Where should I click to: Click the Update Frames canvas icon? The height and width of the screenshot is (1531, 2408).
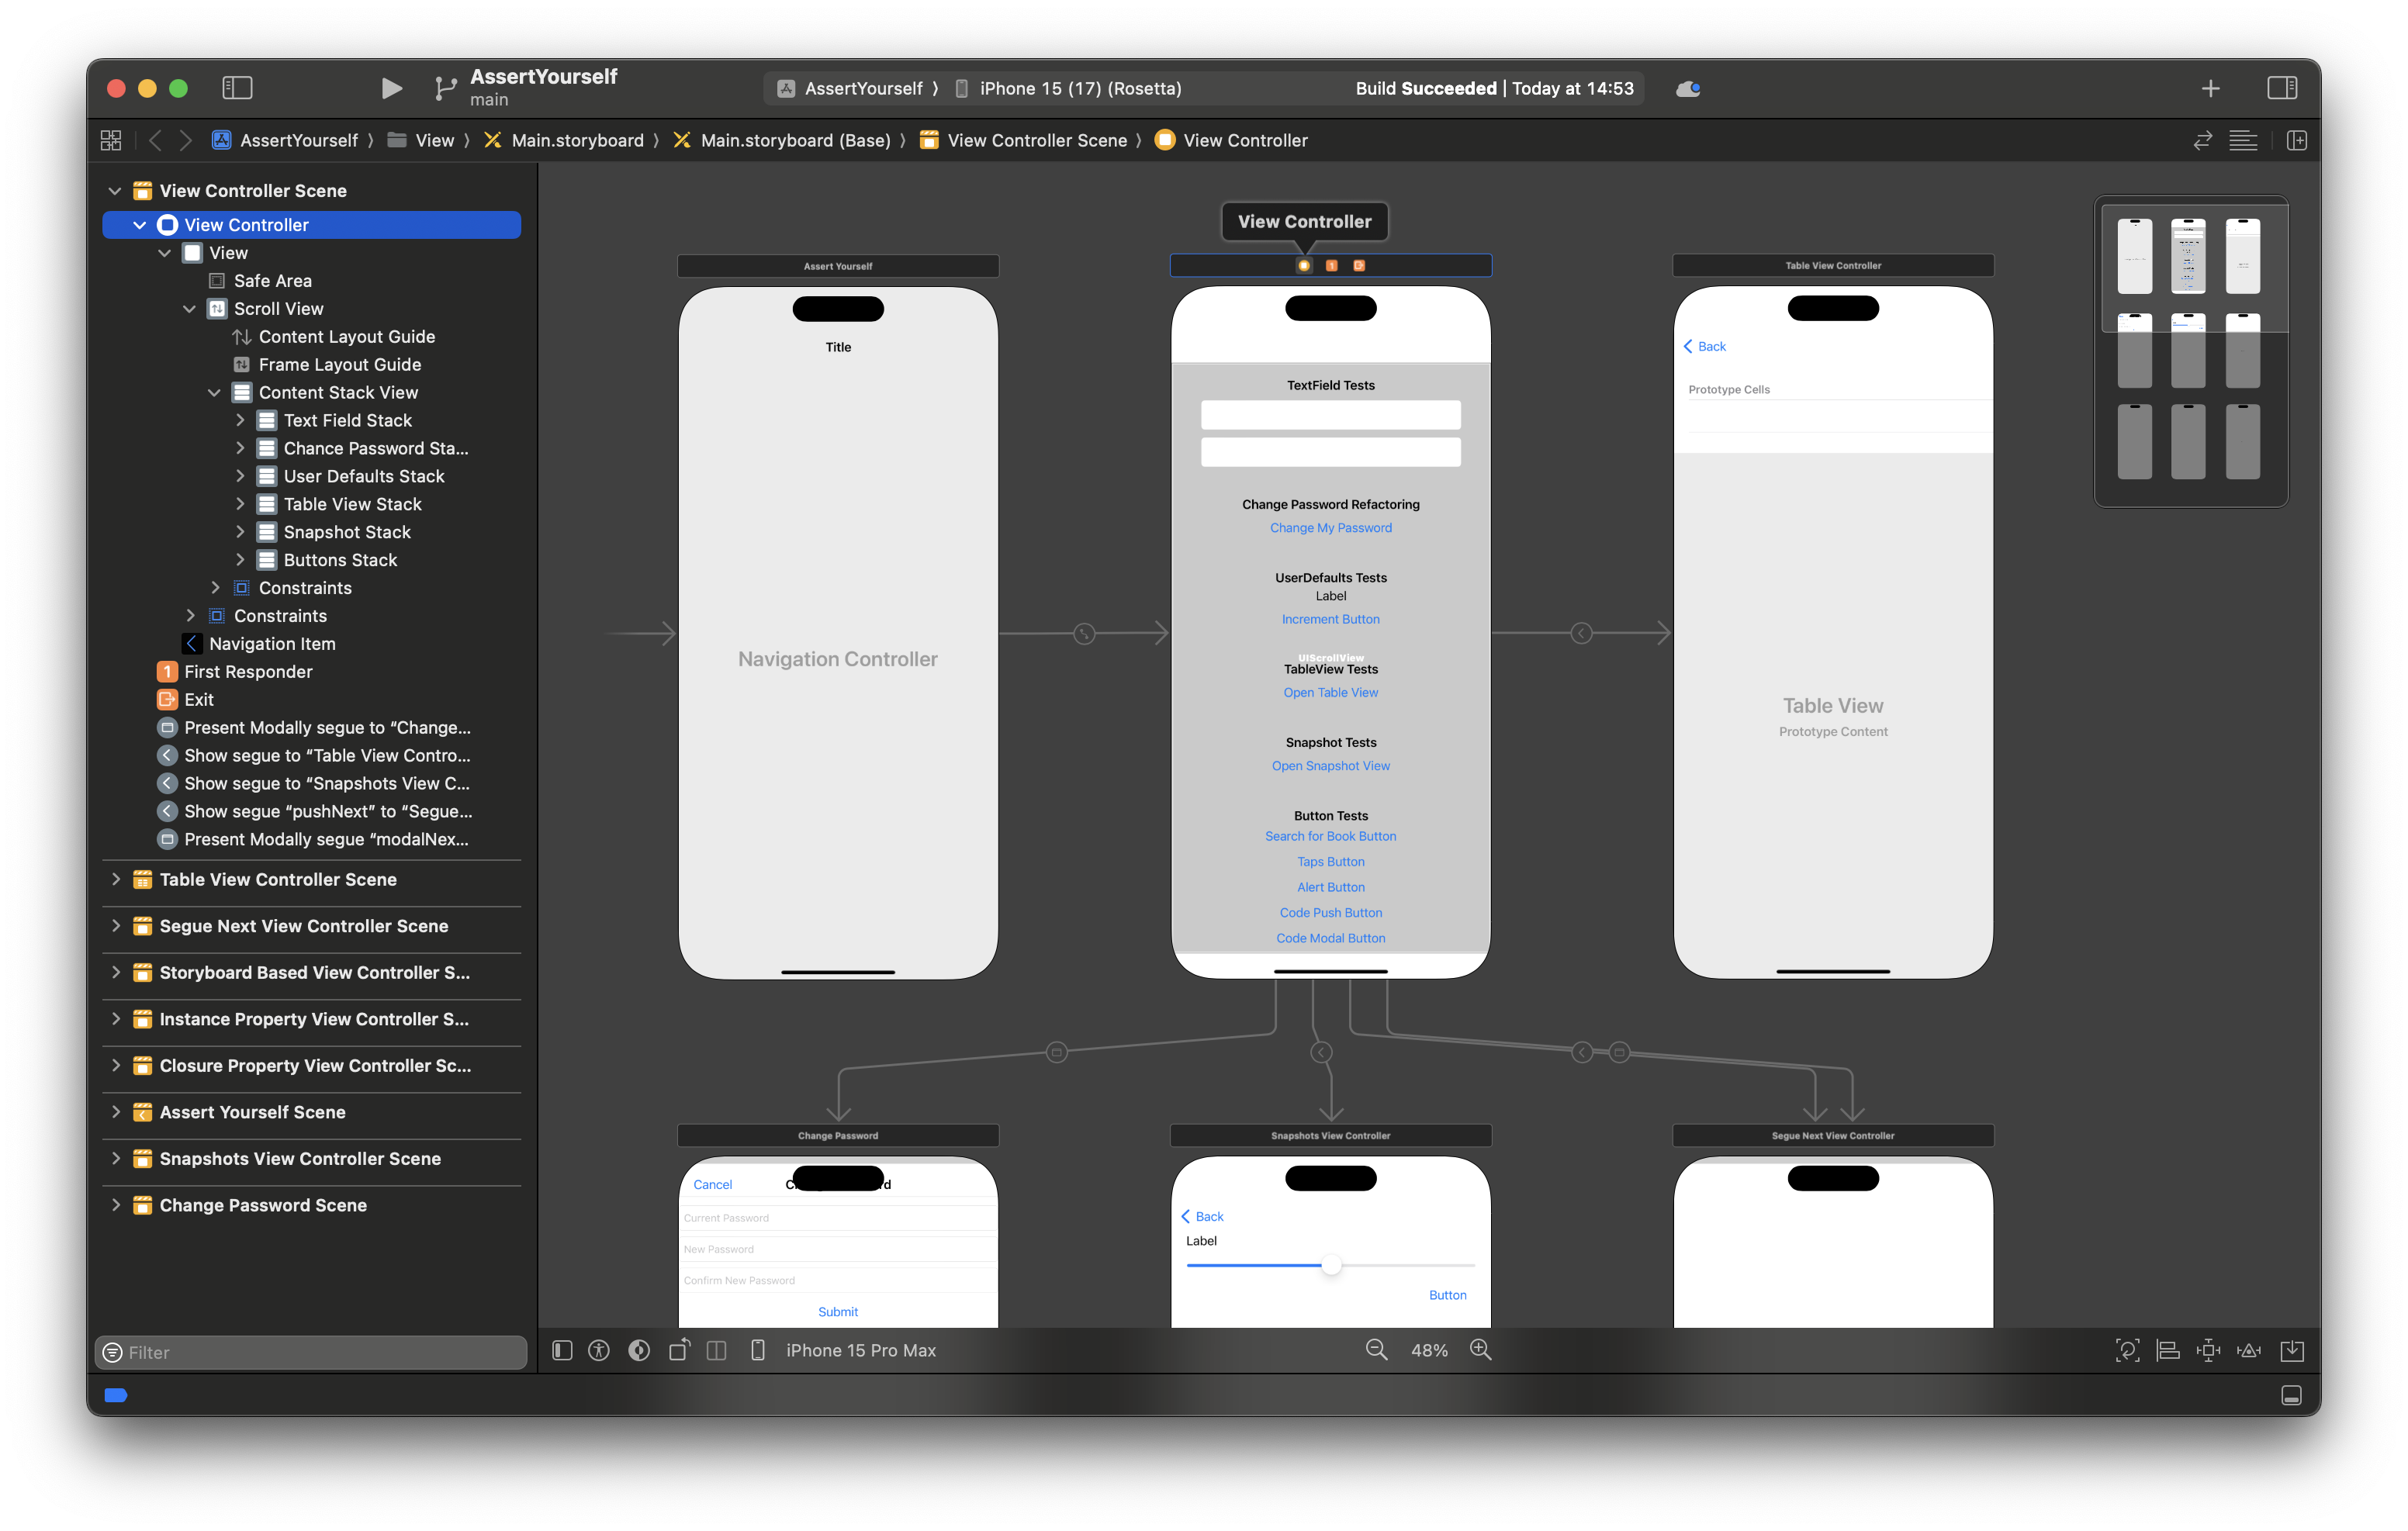[x=2127, y=1350]
